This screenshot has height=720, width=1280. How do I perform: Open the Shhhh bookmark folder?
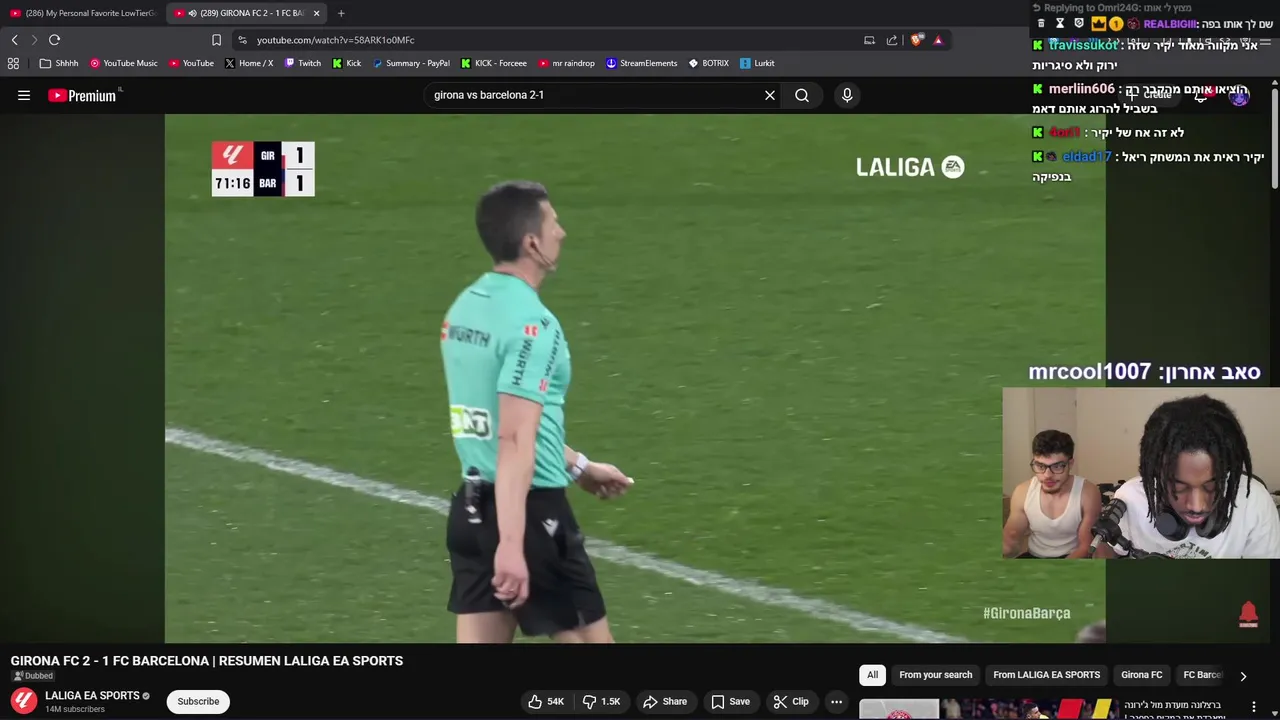click(59, 63)
